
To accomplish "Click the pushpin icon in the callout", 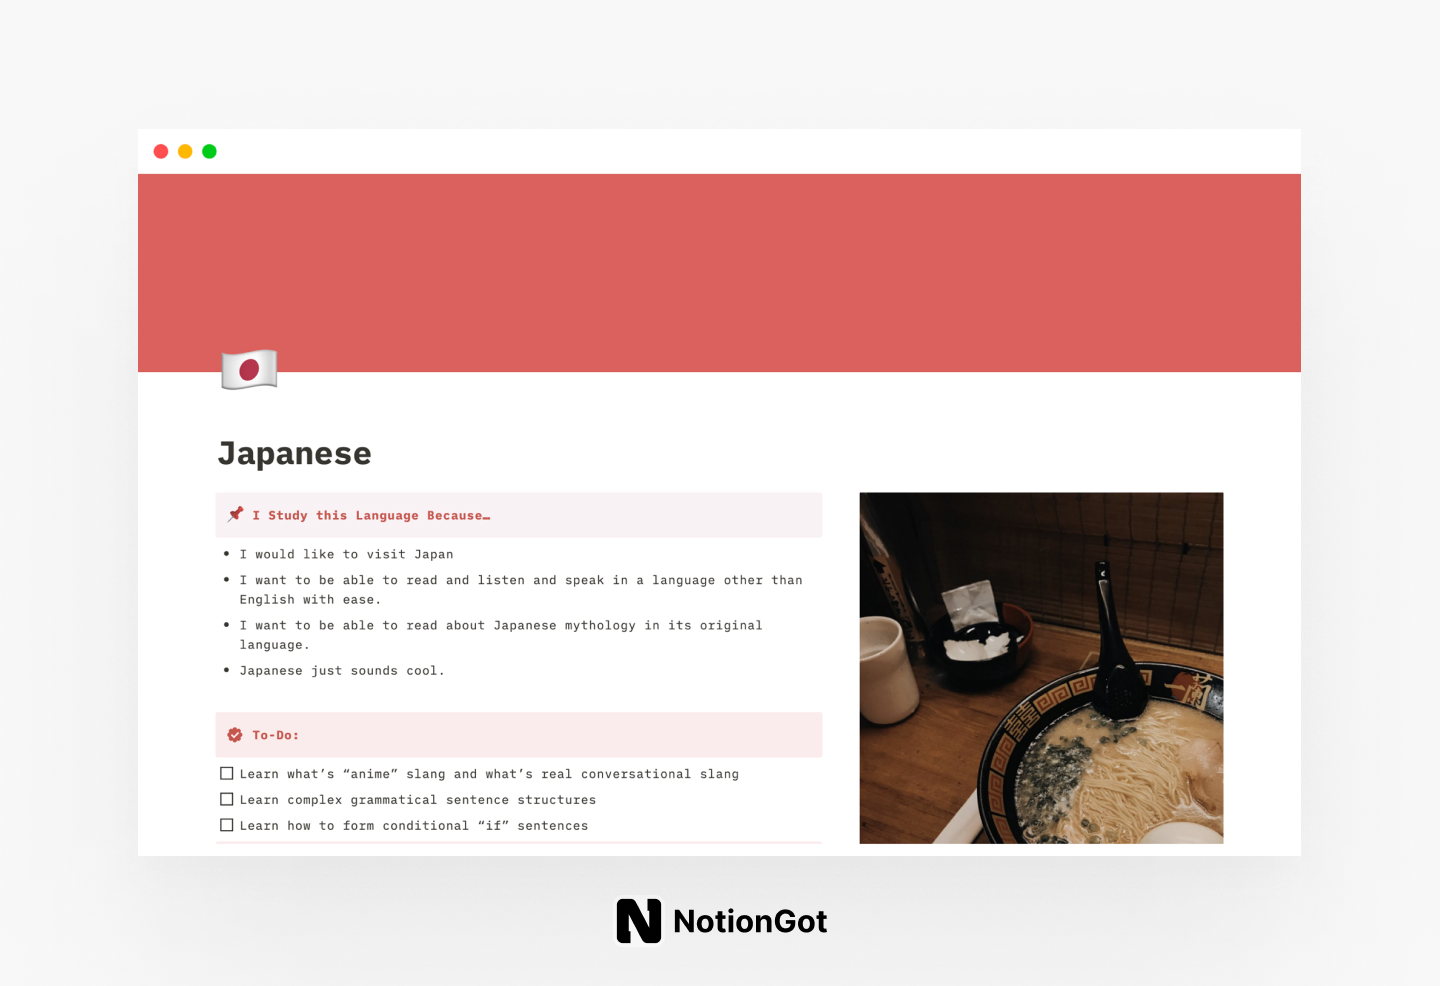I will pos(235,514).
